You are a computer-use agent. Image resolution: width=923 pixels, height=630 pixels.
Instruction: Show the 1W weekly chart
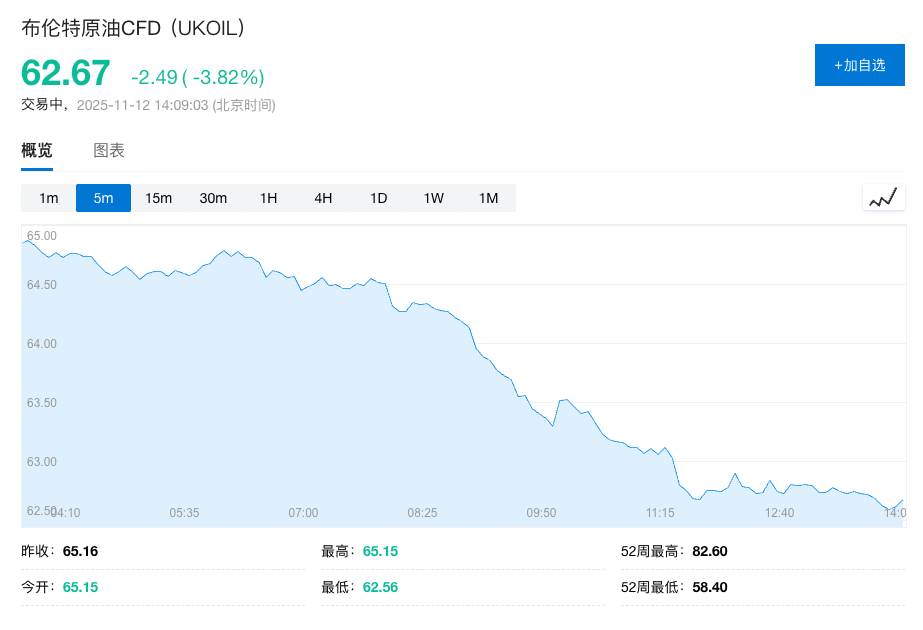(x=433, y=198)
